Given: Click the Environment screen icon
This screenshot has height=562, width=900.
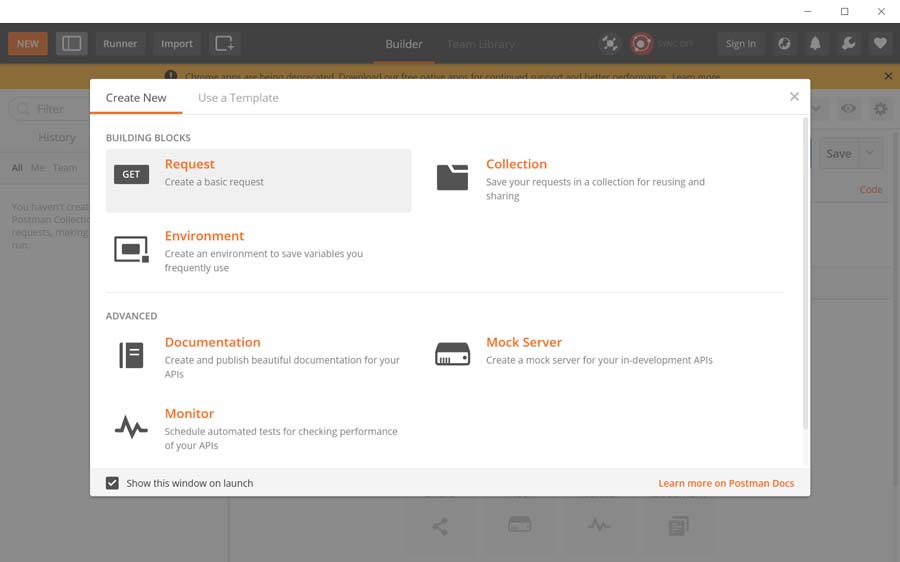Looking at the screenshot, I should tap(131, 249).
